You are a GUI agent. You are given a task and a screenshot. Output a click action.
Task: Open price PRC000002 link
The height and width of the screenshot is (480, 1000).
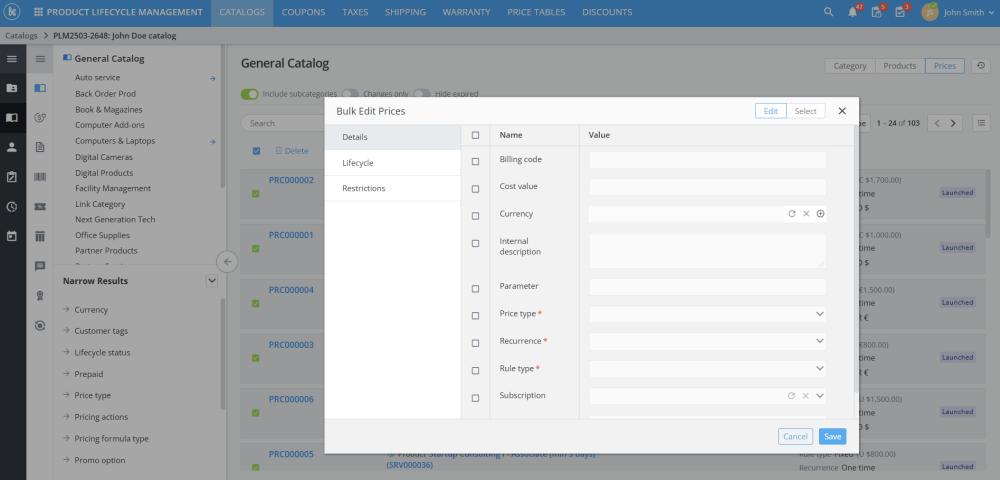[x=291, y=180]
